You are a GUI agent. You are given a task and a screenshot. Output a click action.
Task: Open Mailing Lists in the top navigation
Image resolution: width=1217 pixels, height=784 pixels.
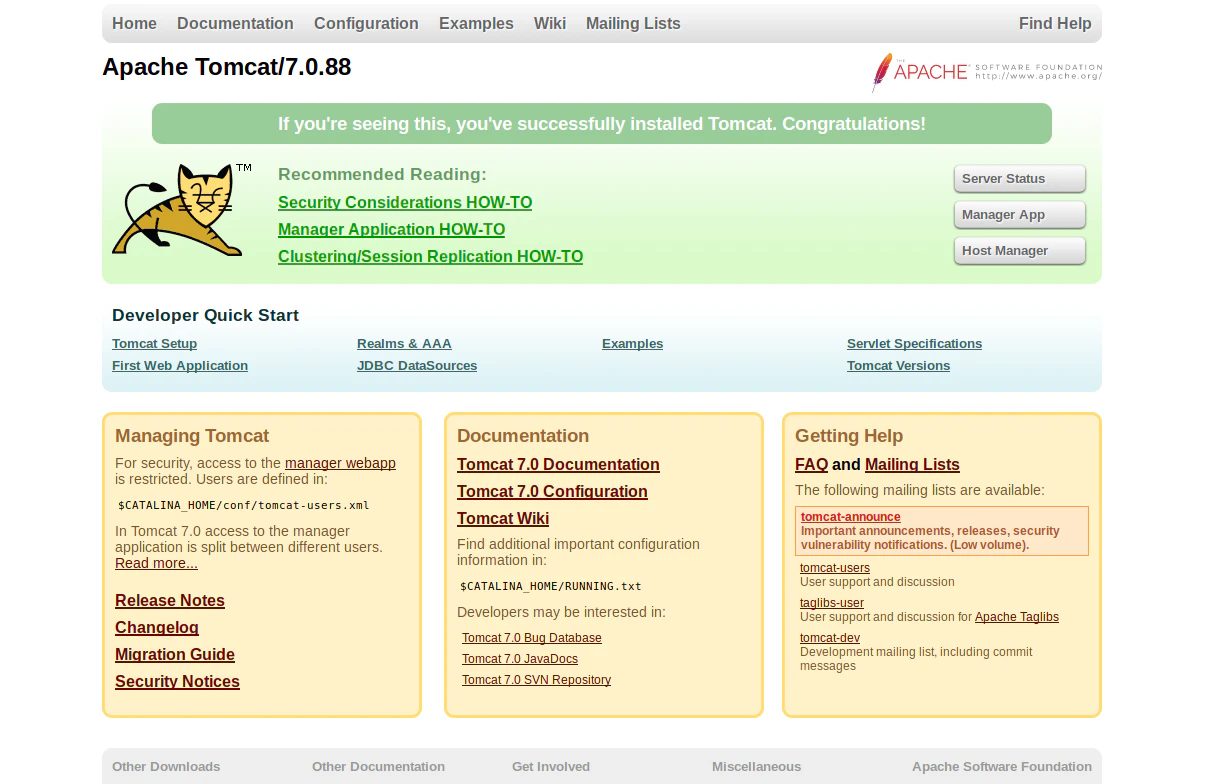(633, 23)
